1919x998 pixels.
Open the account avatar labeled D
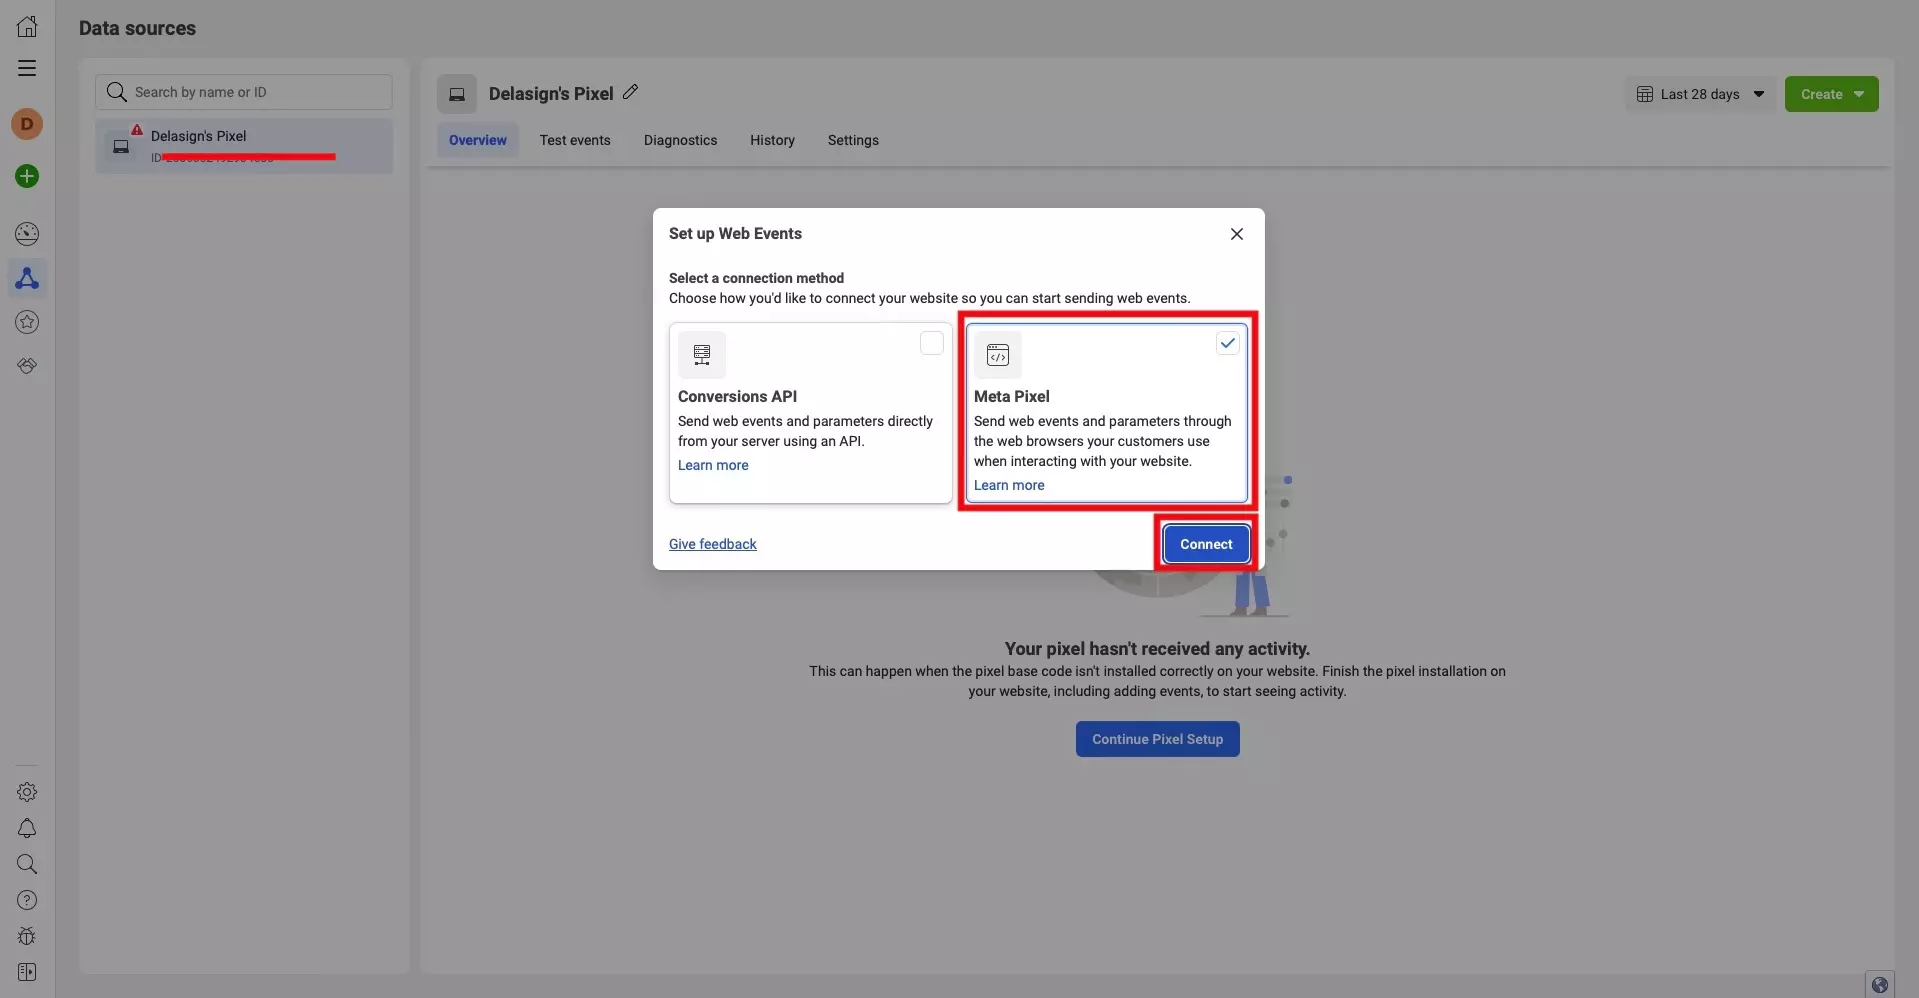(27, 124)
